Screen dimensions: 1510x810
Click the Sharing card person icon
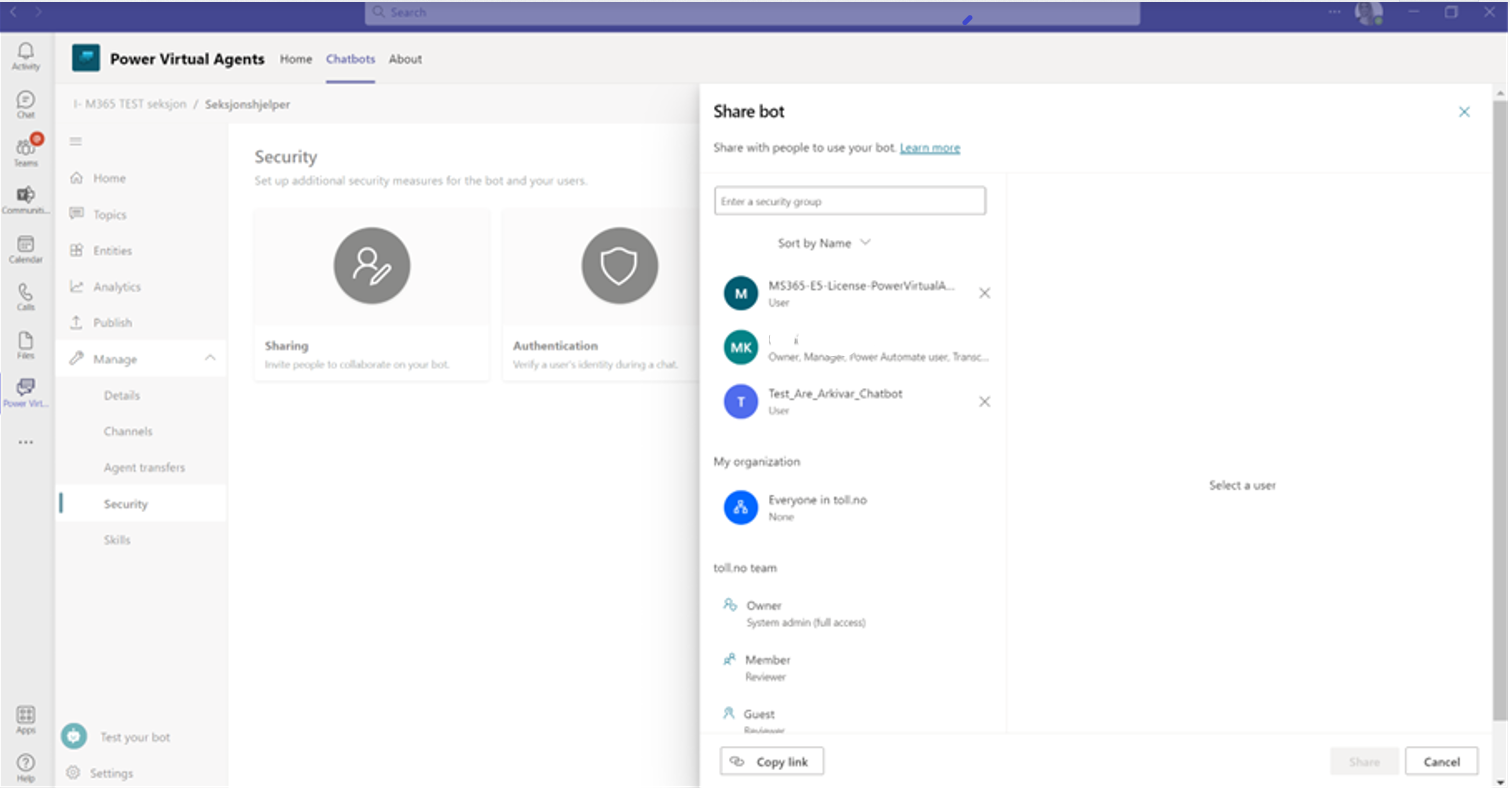pos(372,266)
